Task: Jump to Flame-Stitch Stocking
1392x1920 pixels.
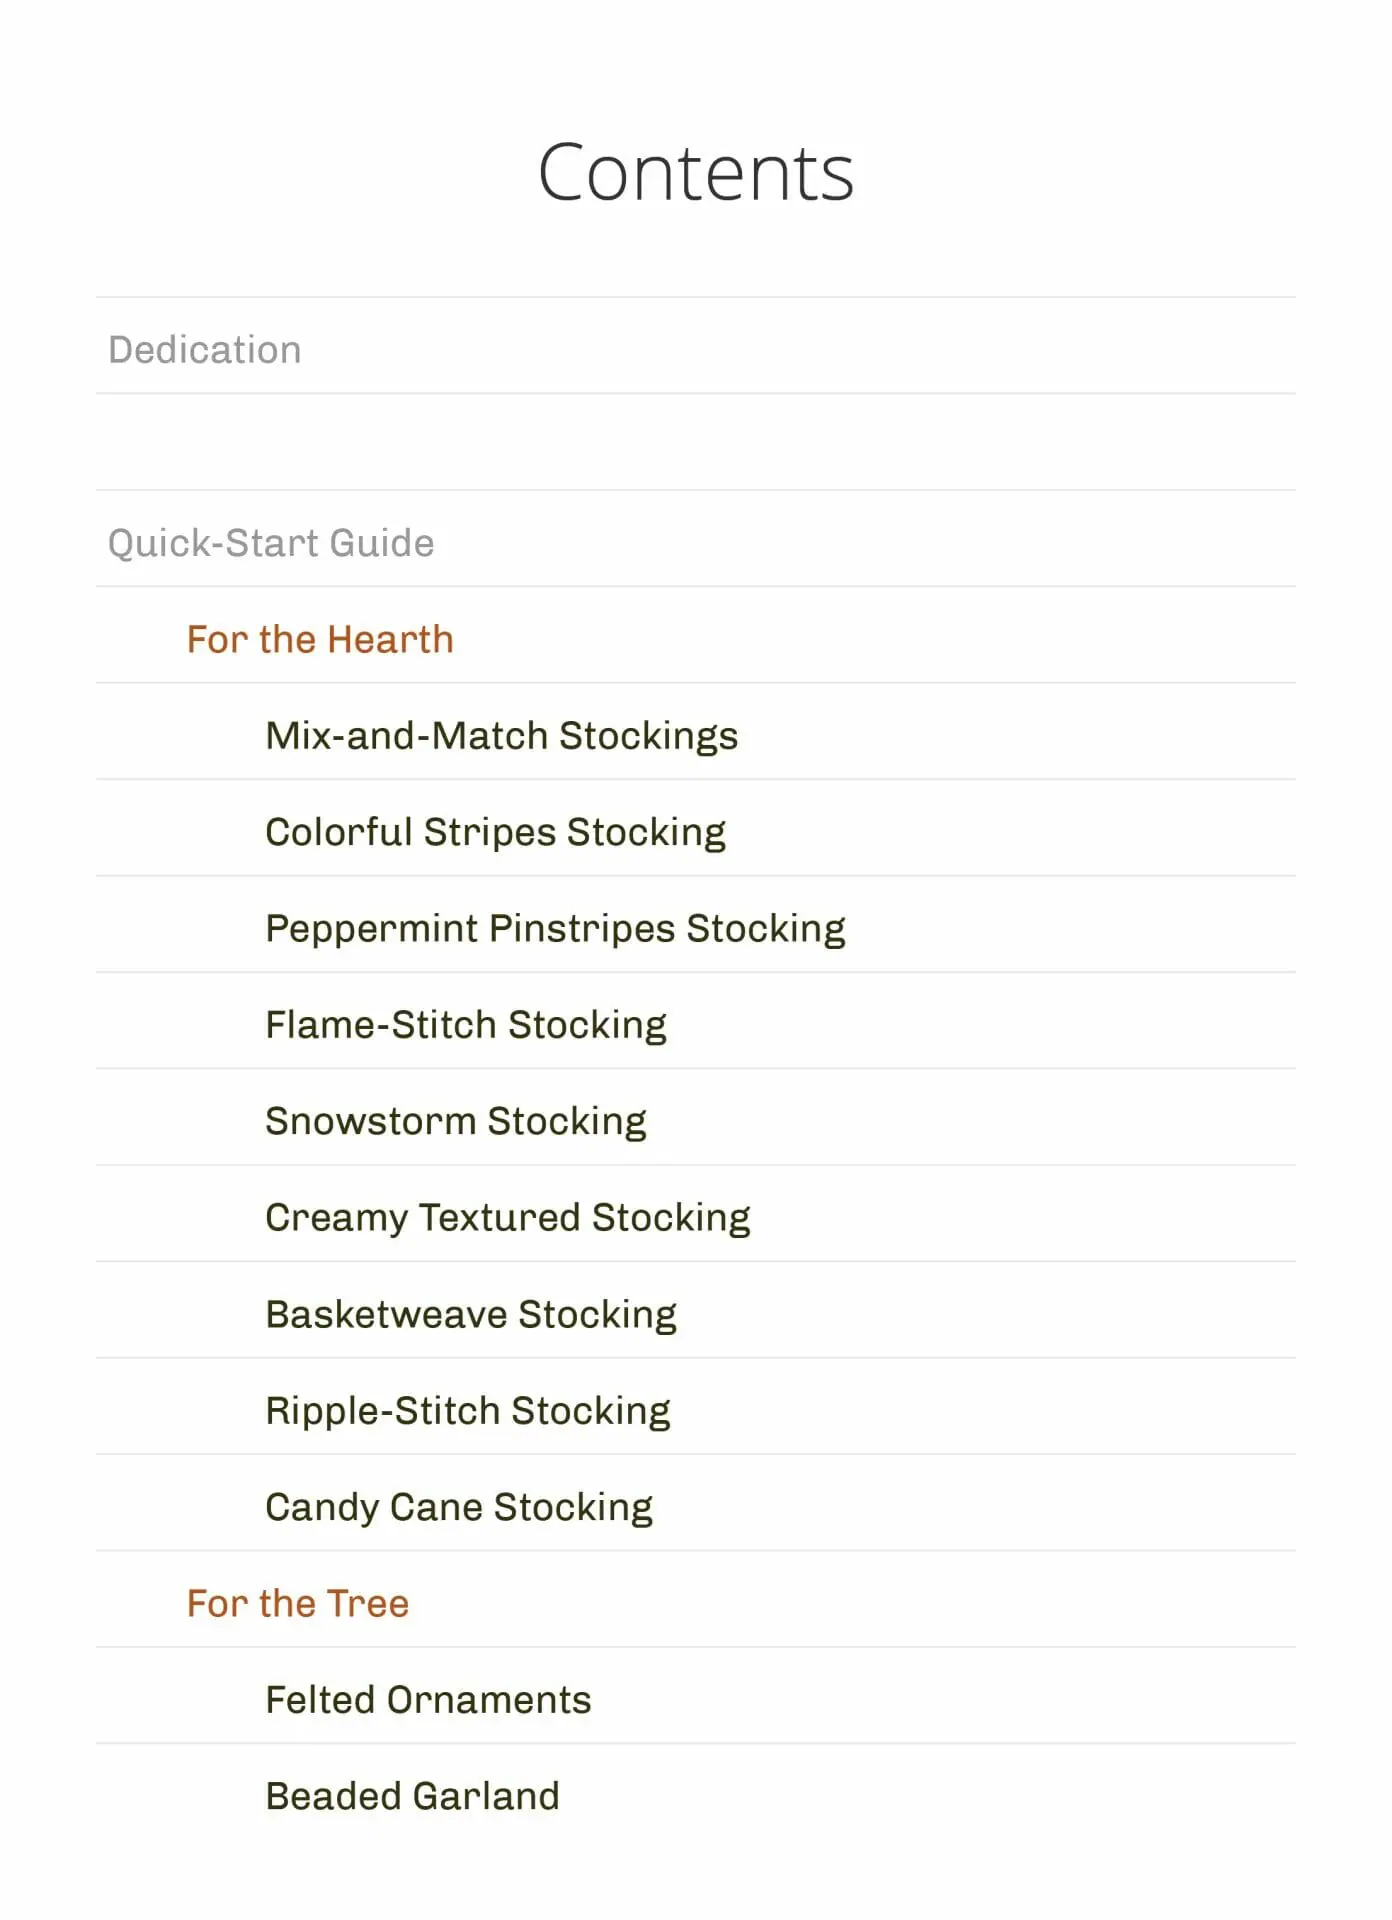Action: (x=466, y=1025)
